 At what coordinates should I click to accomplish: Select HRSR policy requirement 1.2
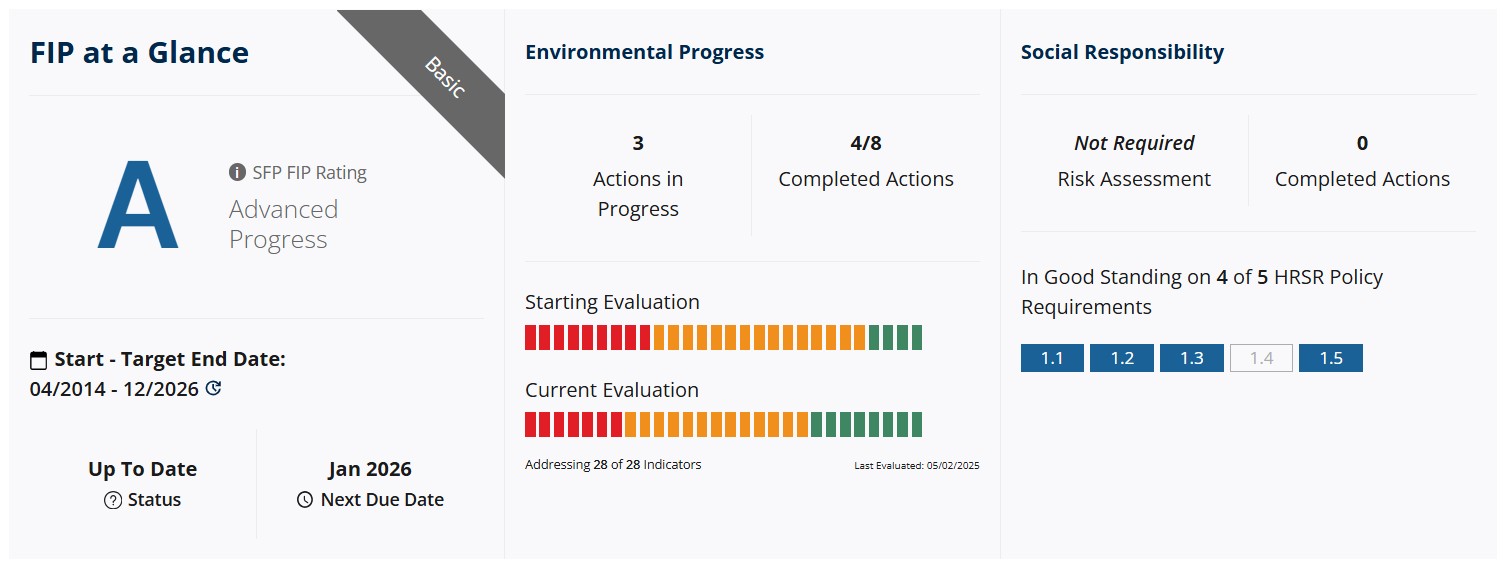(x=1122, y=358)
